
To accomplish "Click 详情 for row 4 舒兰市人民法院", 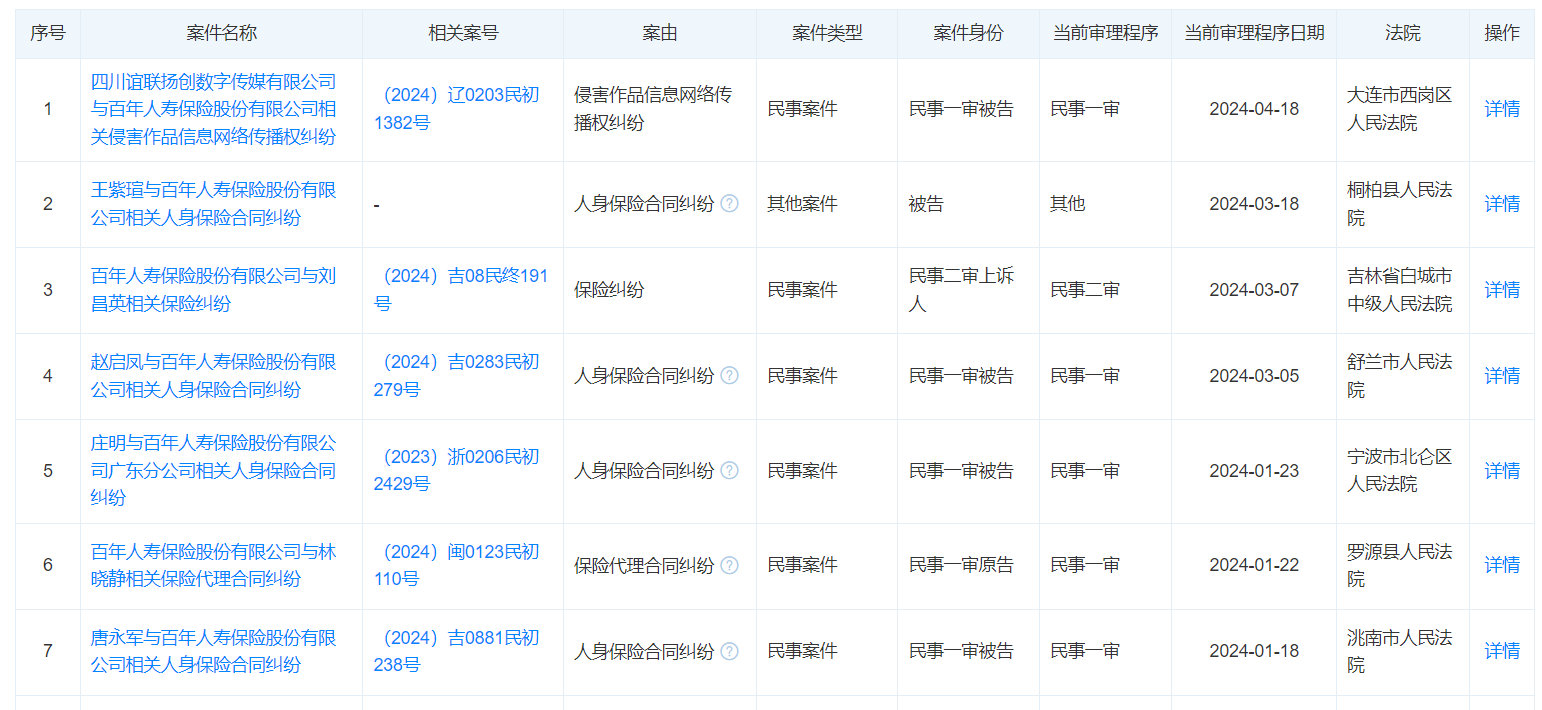I will coord(1502,376).
